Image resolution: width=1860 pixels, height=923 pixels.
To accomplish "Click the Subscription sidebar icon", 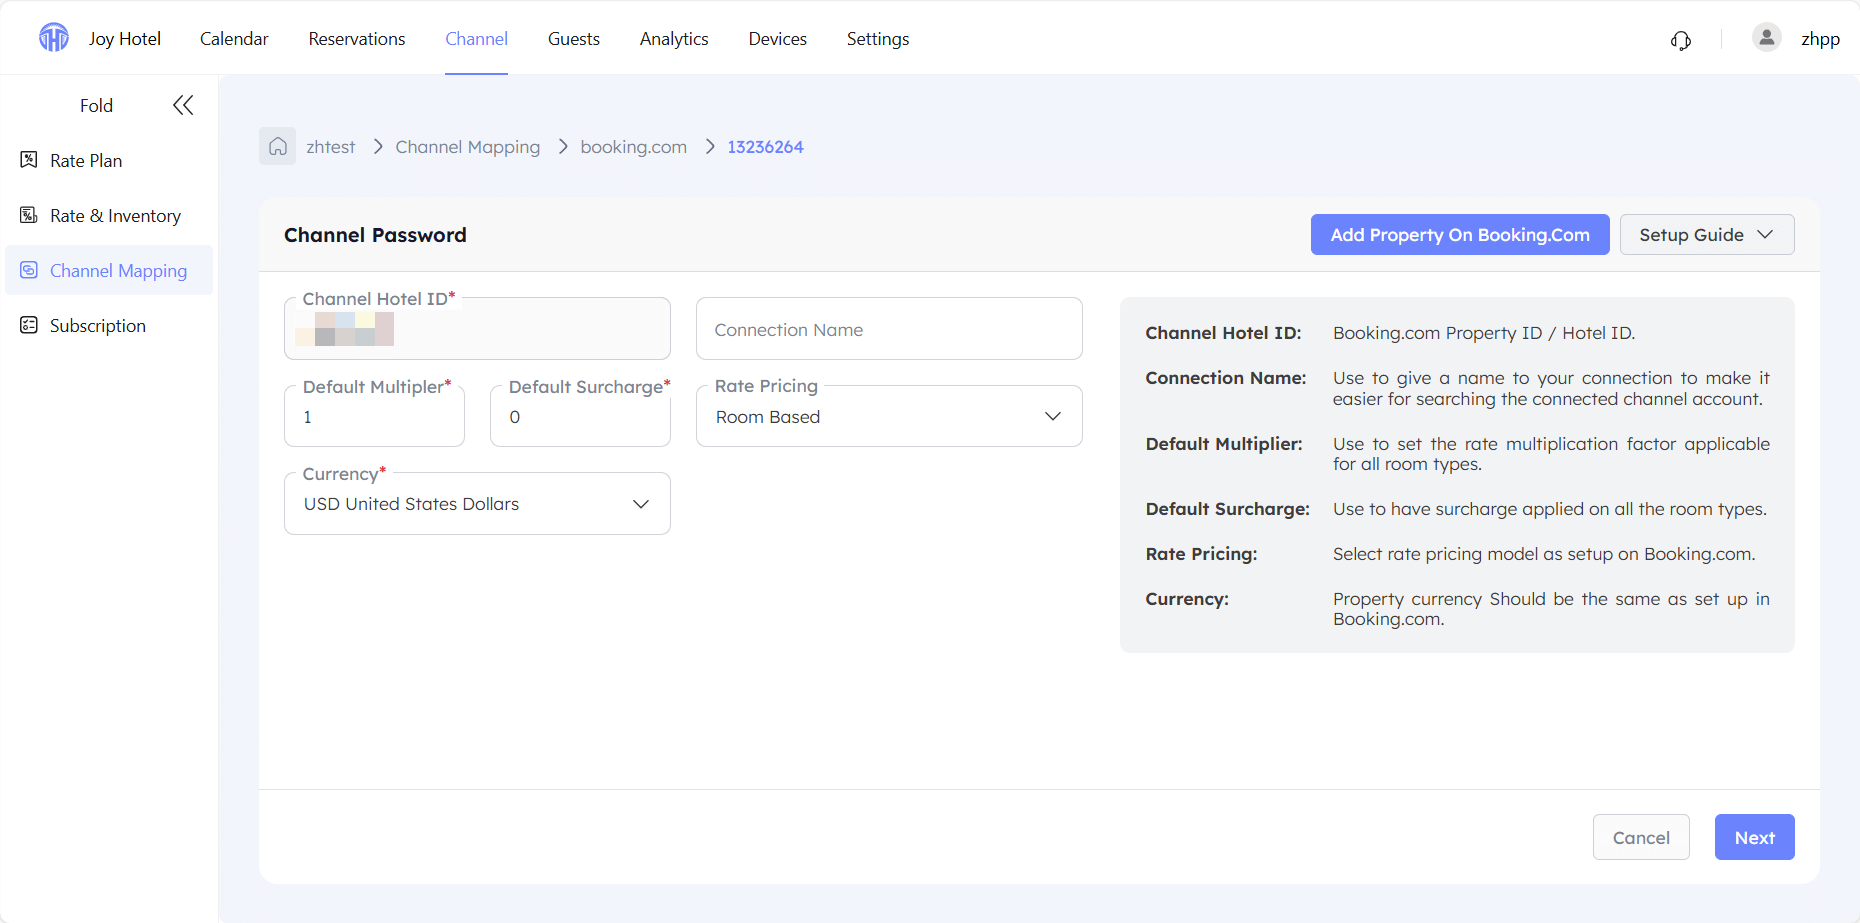I will tap(29, 325).
